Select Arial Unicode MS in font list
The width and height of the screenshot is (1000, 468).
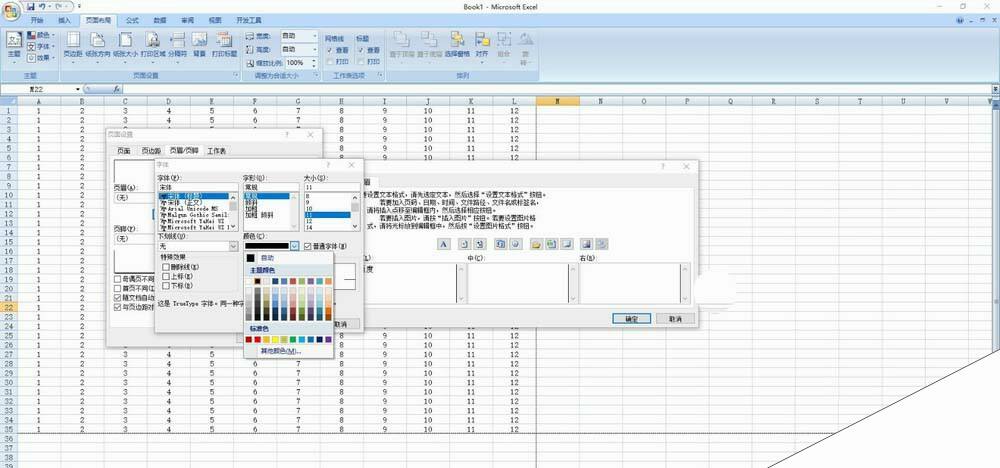193,208
